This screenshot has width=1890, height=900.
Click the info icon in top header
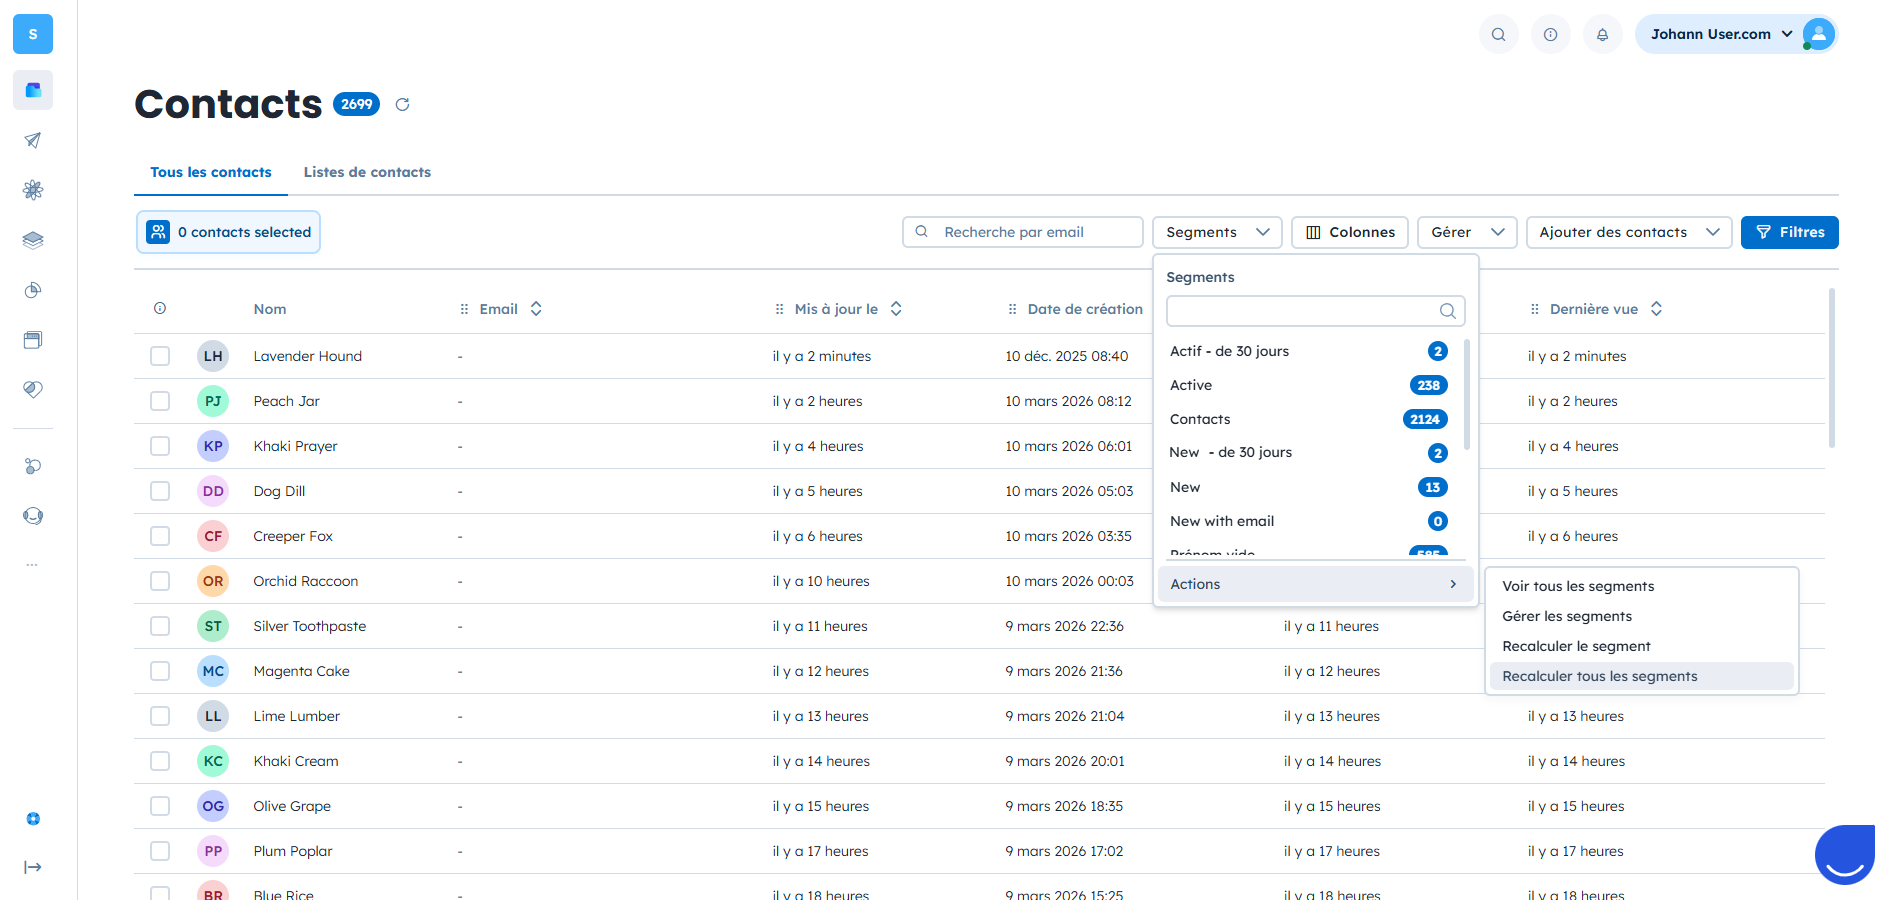(x=1550, y=34)
